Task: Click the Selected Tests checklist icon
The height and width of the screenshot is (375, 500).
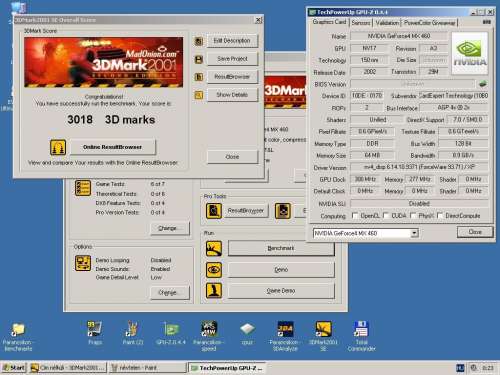Action: coord(83,188)
